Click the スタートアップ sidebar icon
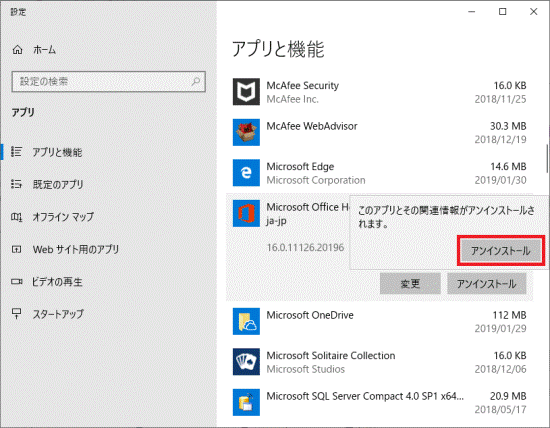 point(16,313)
